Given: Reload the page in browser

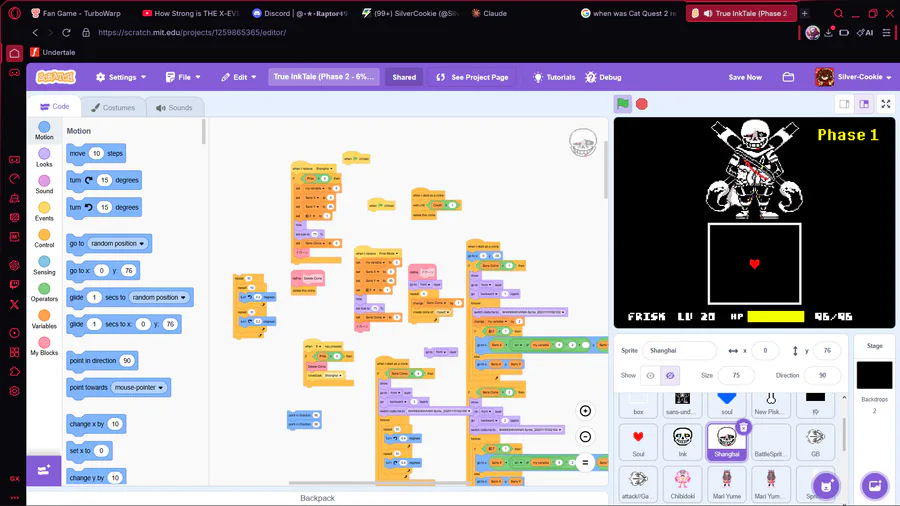Looking at the screenshot, I should coord(66,33).
